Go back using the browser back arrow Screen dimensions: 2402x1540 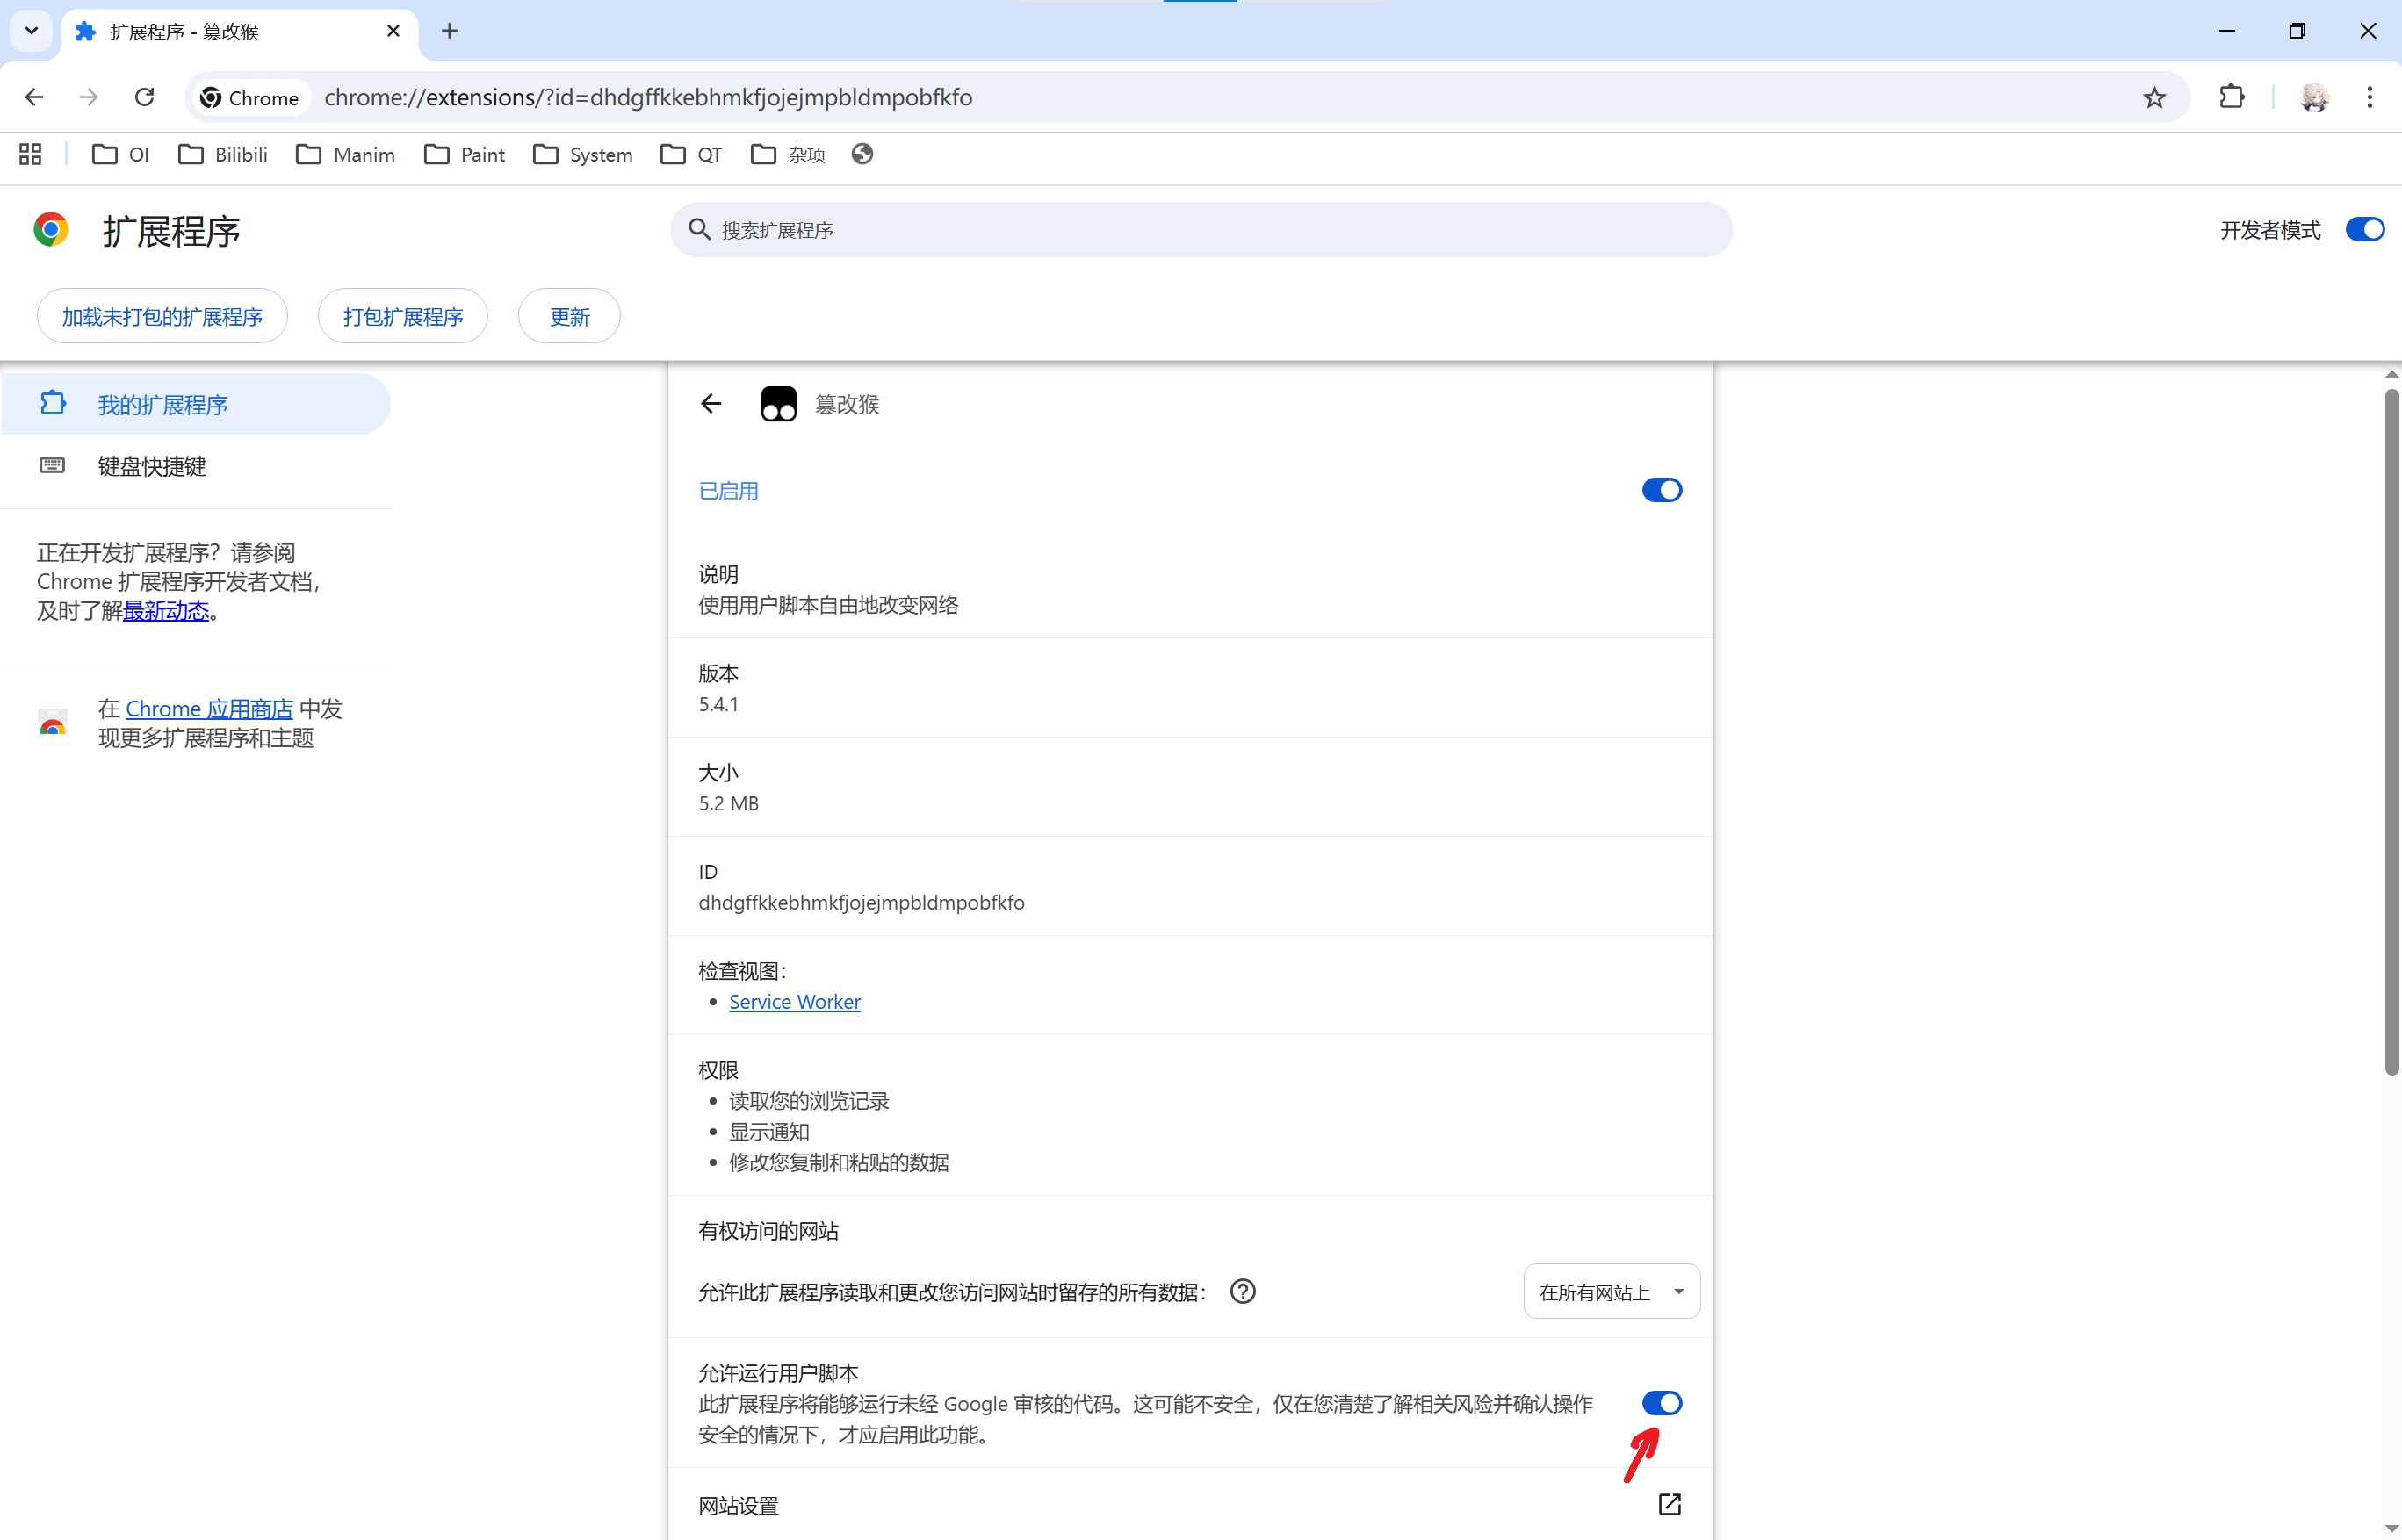pos(34,97)
